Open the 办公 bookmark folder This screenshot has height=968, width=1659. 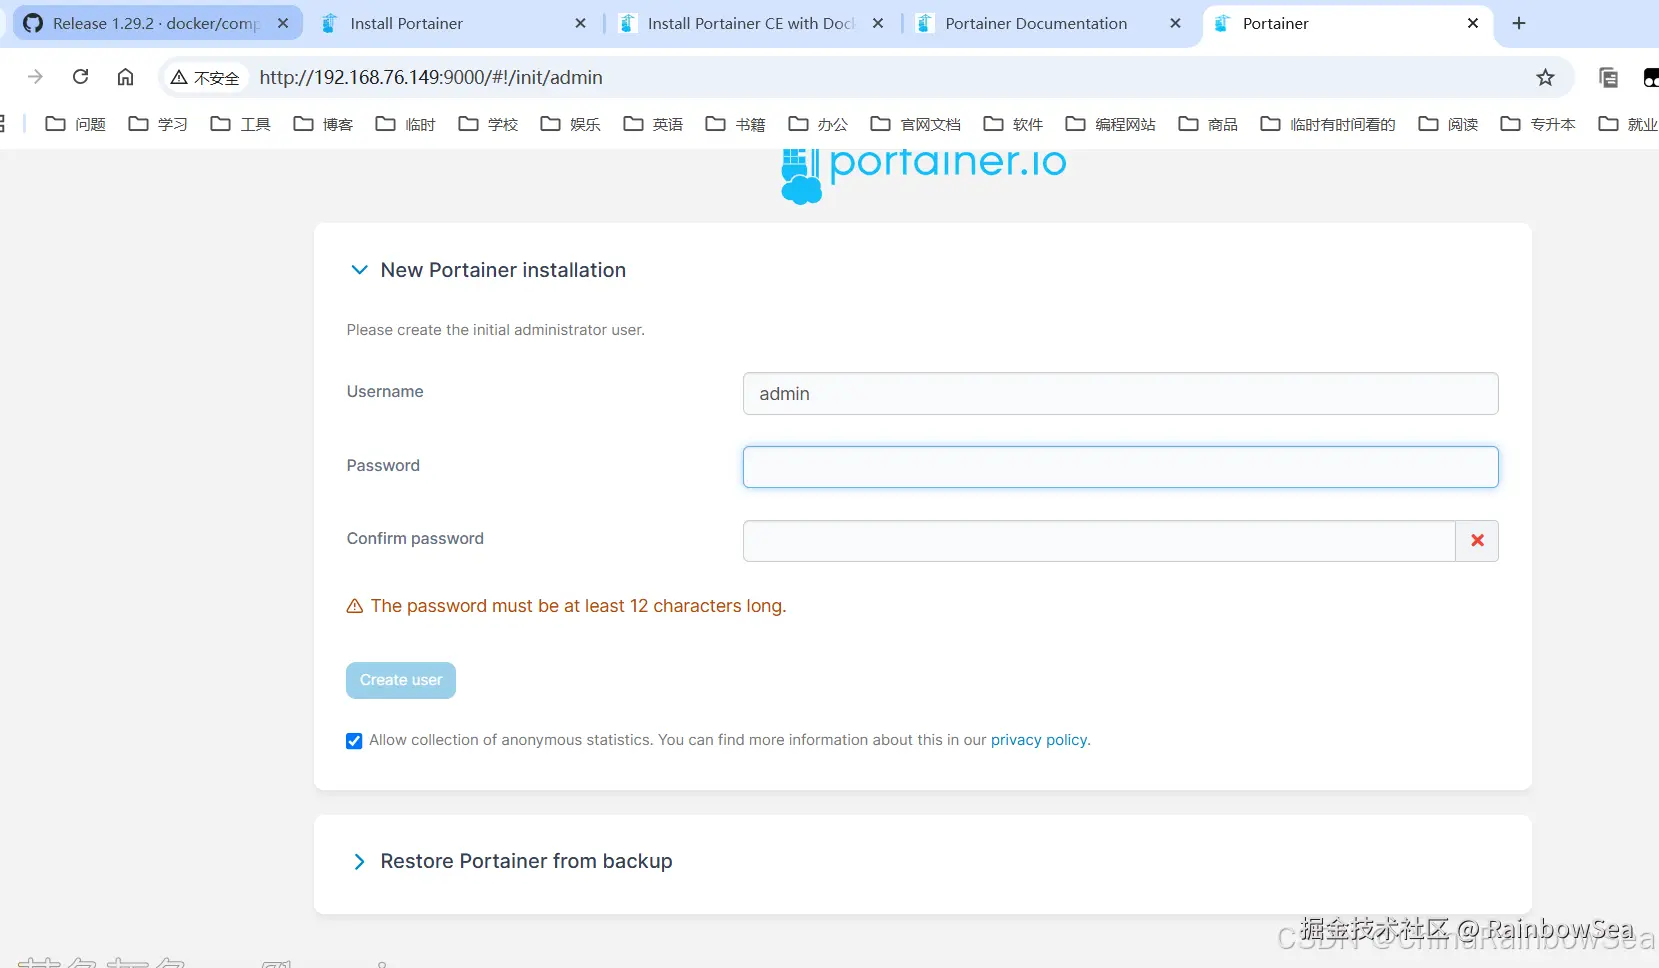[x=818, y=124]
